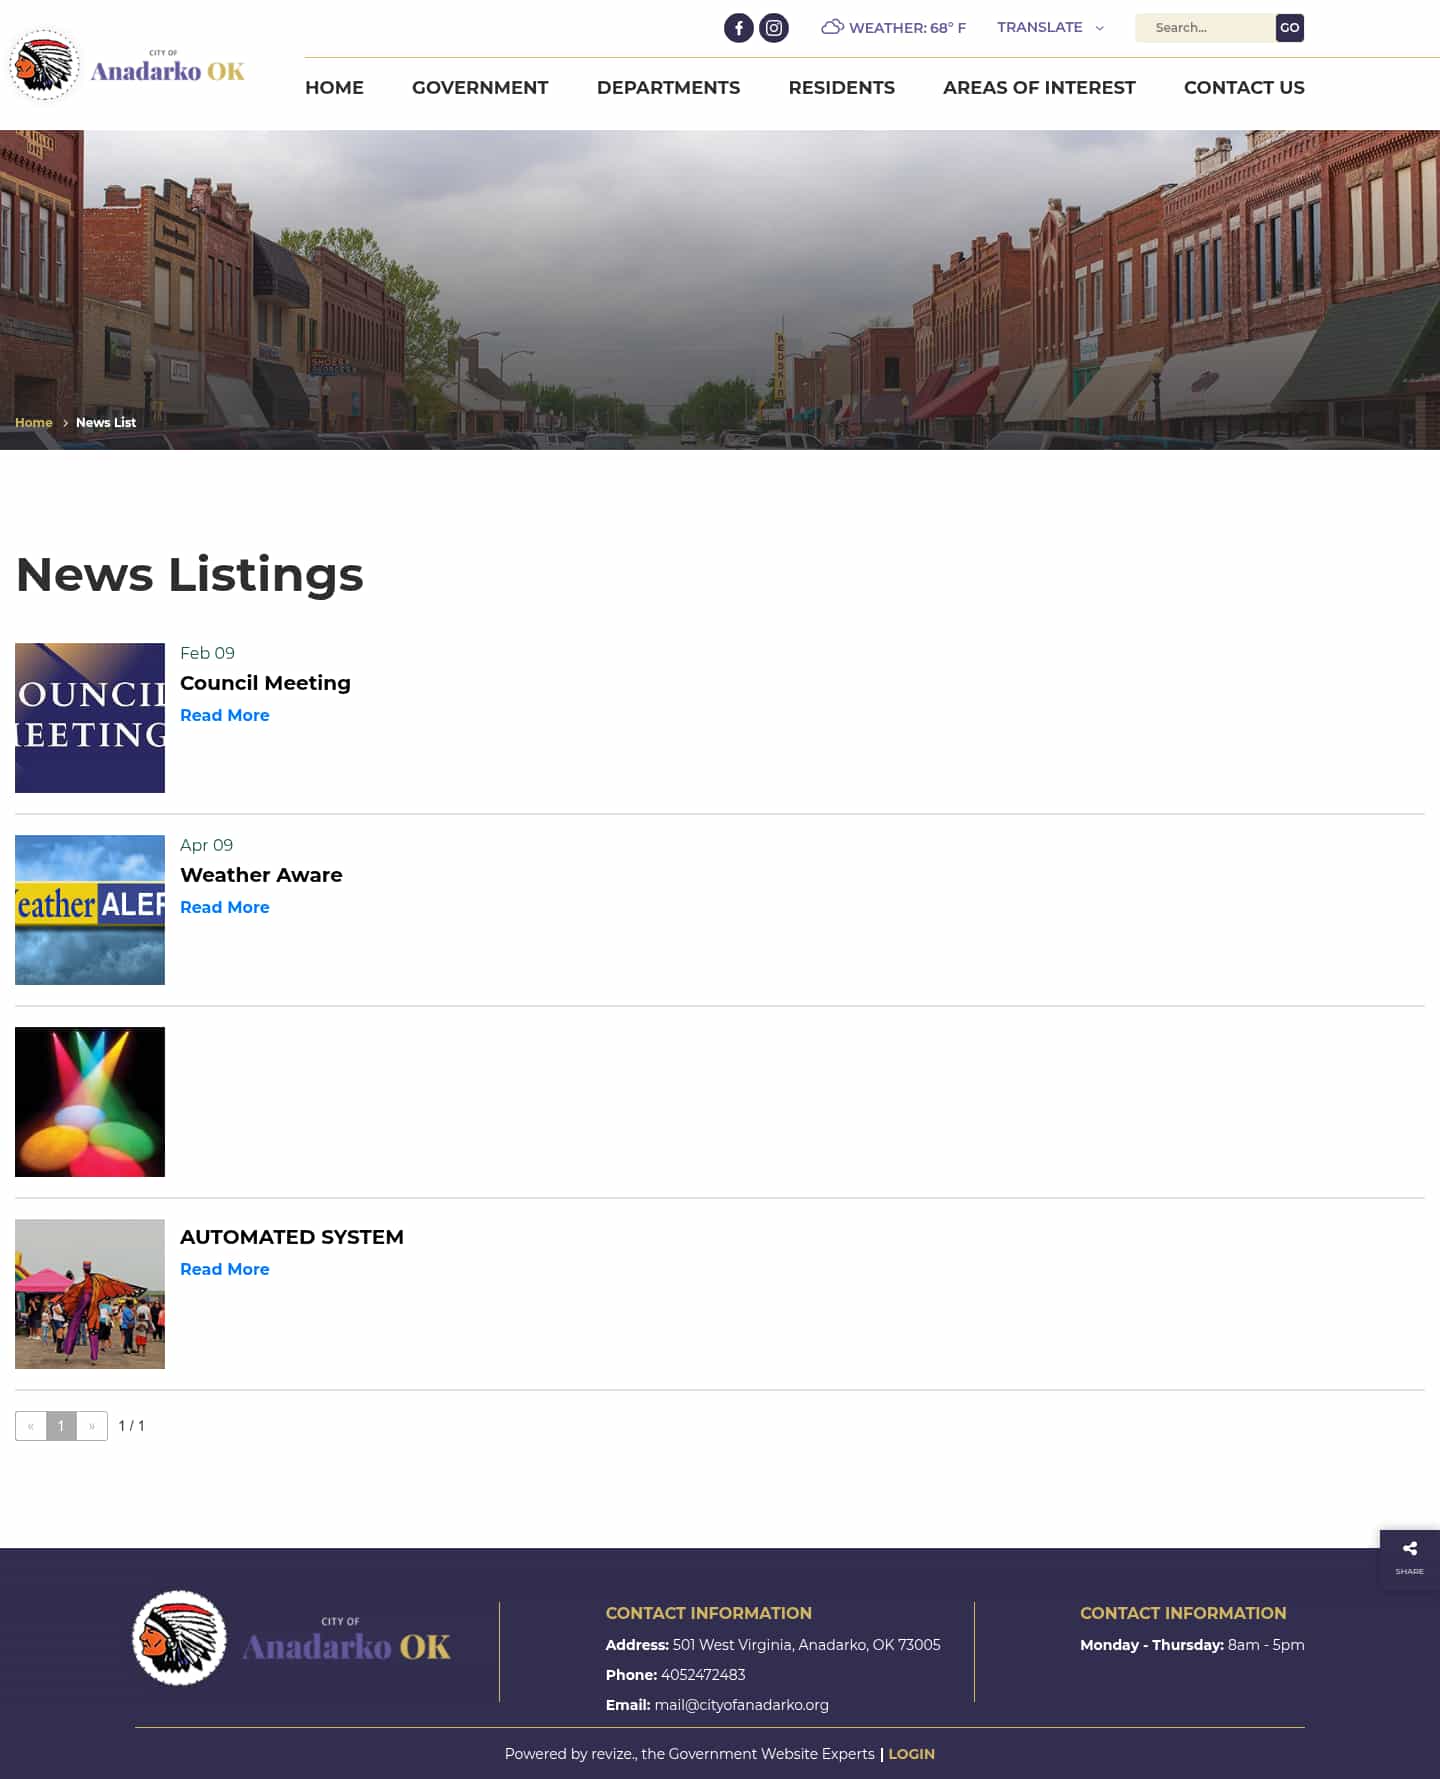Click the Feb 09 date text
1440x1779 pixels.
[207, 653]
